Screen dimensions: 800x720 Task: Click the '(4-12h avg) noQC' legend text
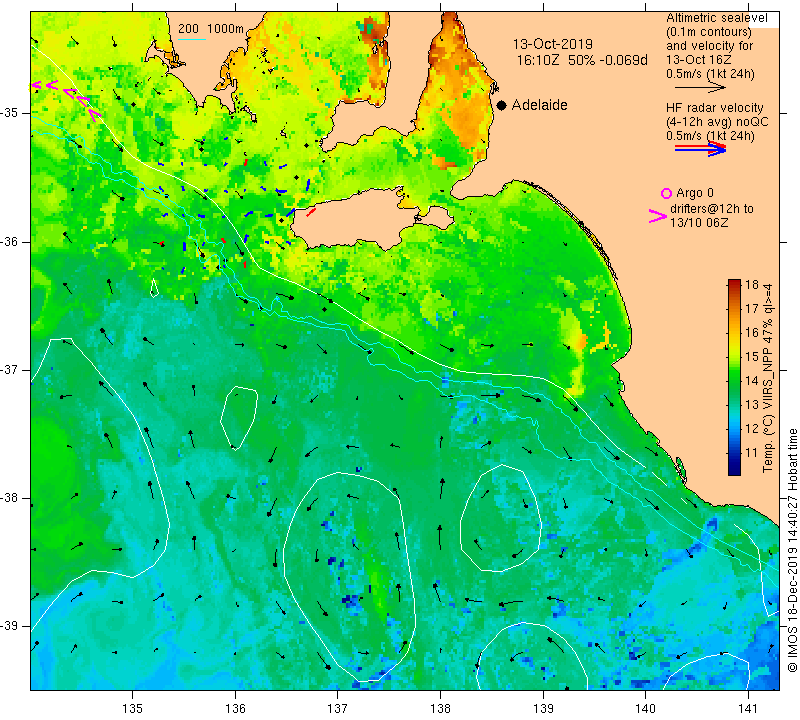(717, 122)
